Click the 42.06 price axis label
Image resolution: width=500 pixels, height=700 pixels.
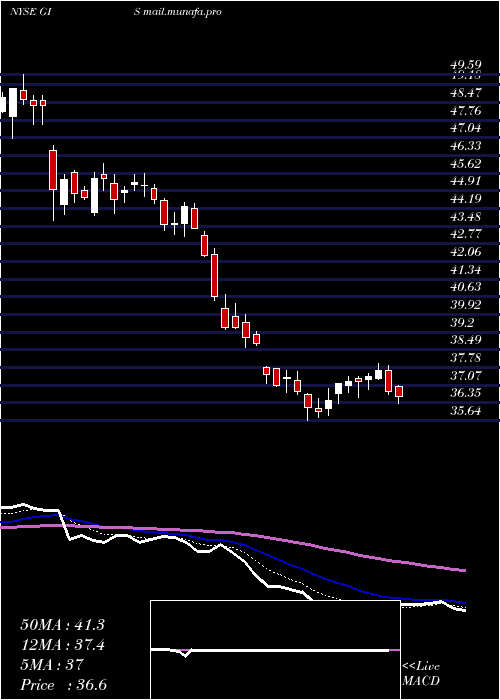(x=465, y=252)
